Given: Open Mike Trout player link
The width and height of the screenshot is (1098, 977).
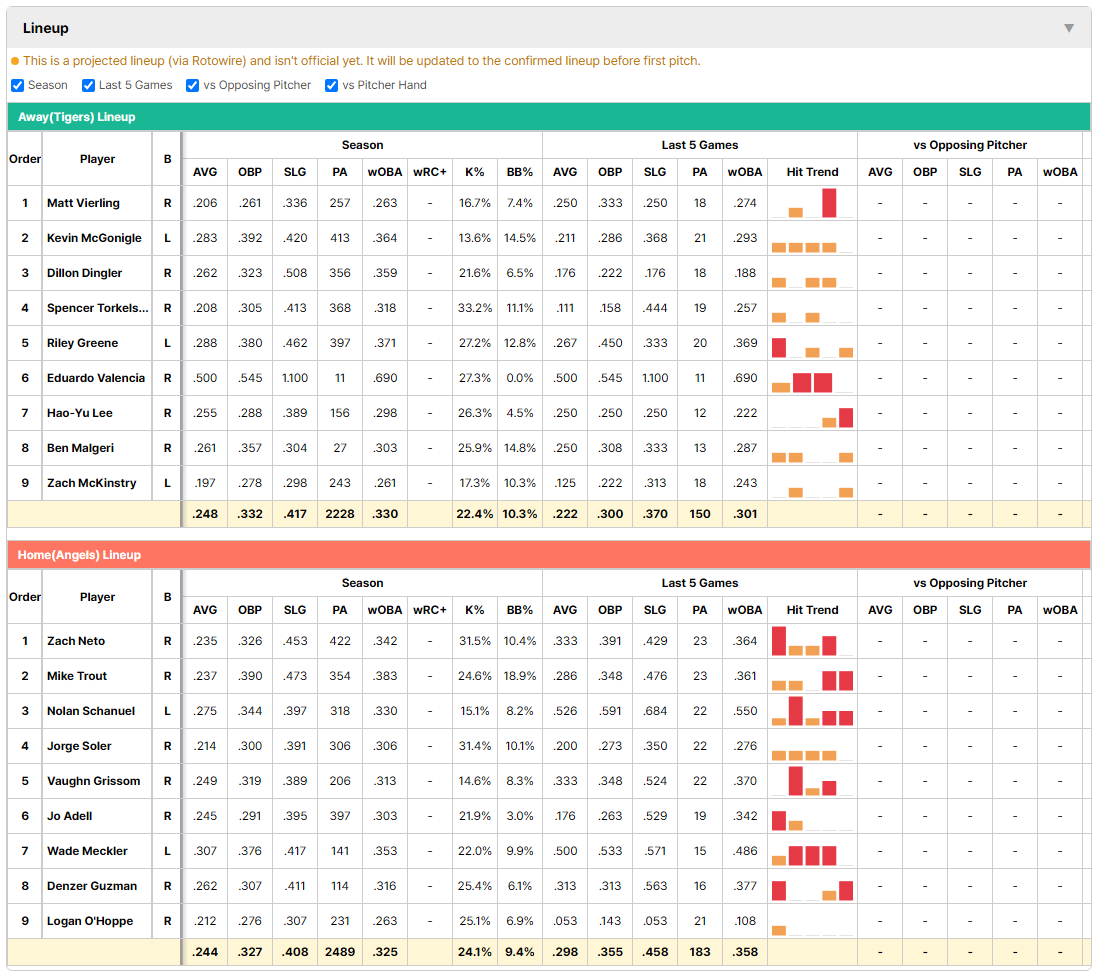Looking at the screenshot, I should pyautogui.click(x=77, y=676).
